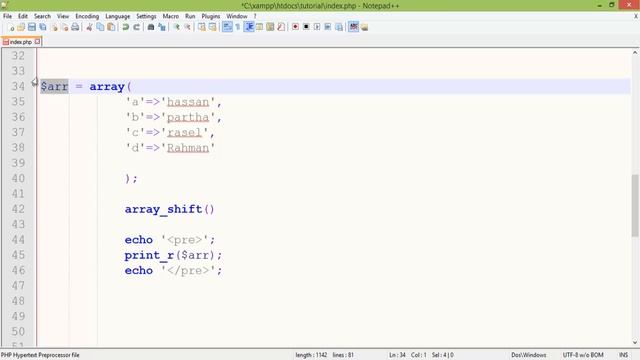Open the ? help menu

[255, 16]
